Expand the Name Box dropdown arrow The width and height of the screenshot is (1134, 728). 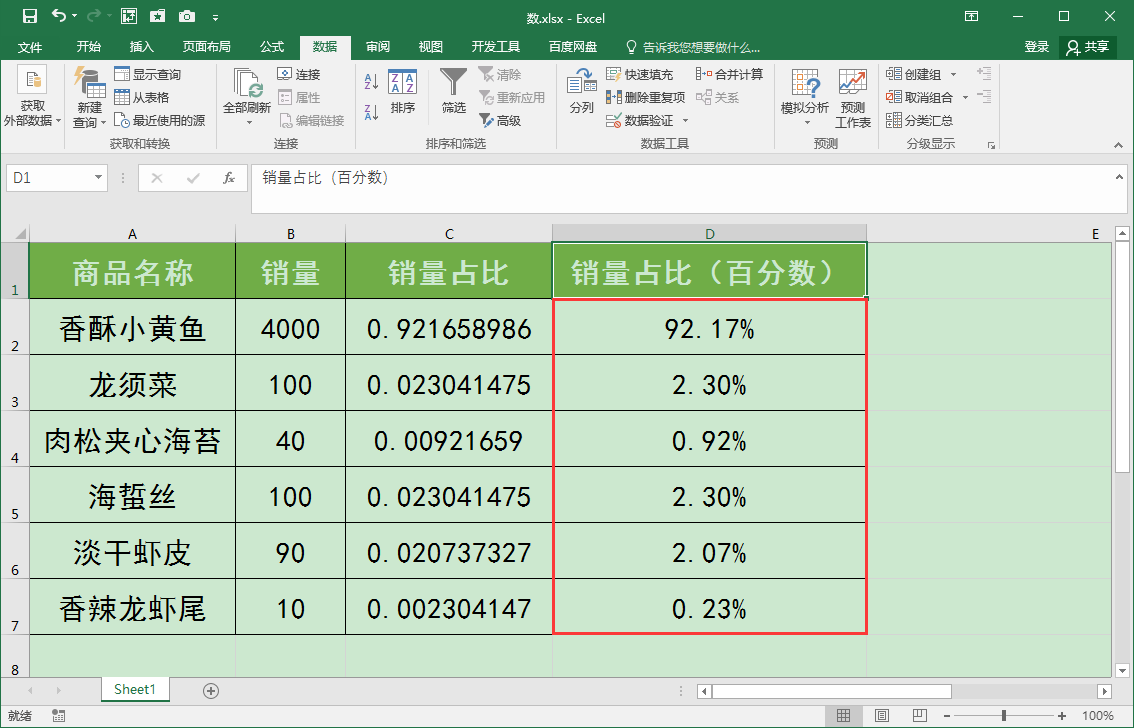[98, 178]
